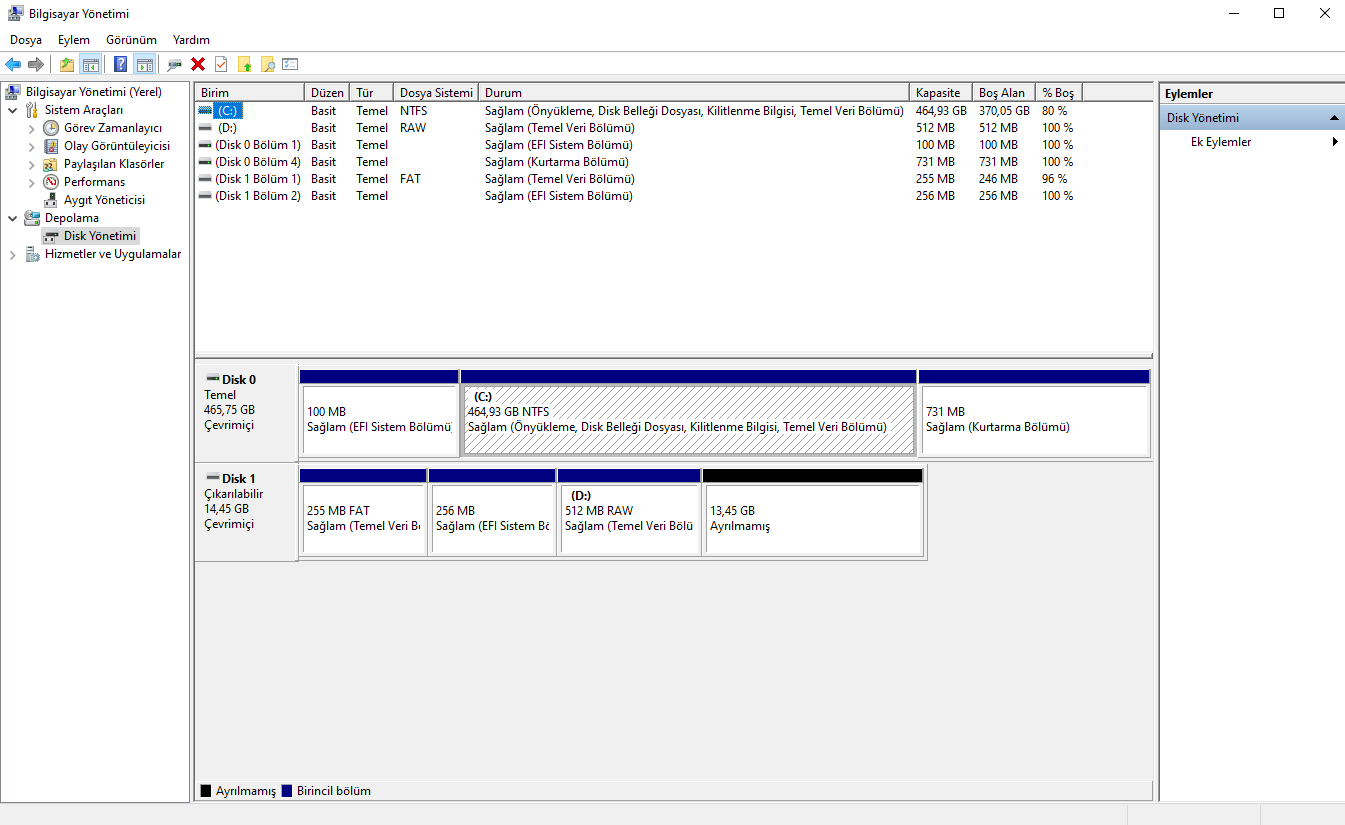Select the Disk 0 label box
This screenshot has height=825, width=1345.
246,412
